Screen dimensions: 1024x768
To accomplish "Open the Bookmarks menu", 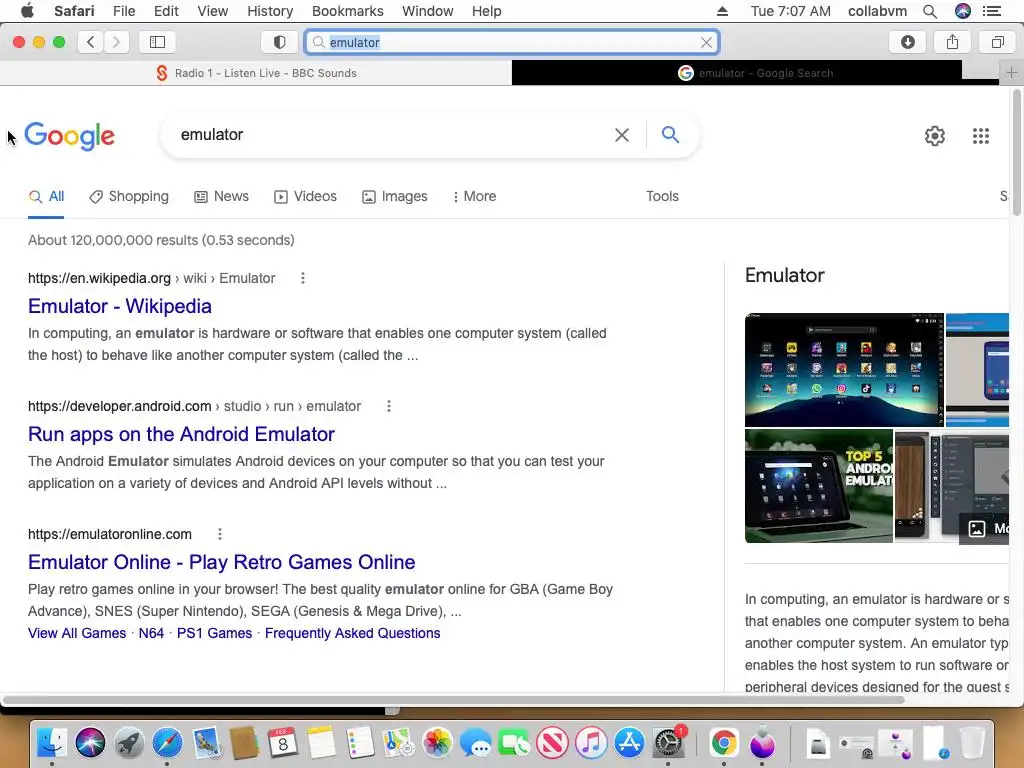I will (x=347, y=11).
